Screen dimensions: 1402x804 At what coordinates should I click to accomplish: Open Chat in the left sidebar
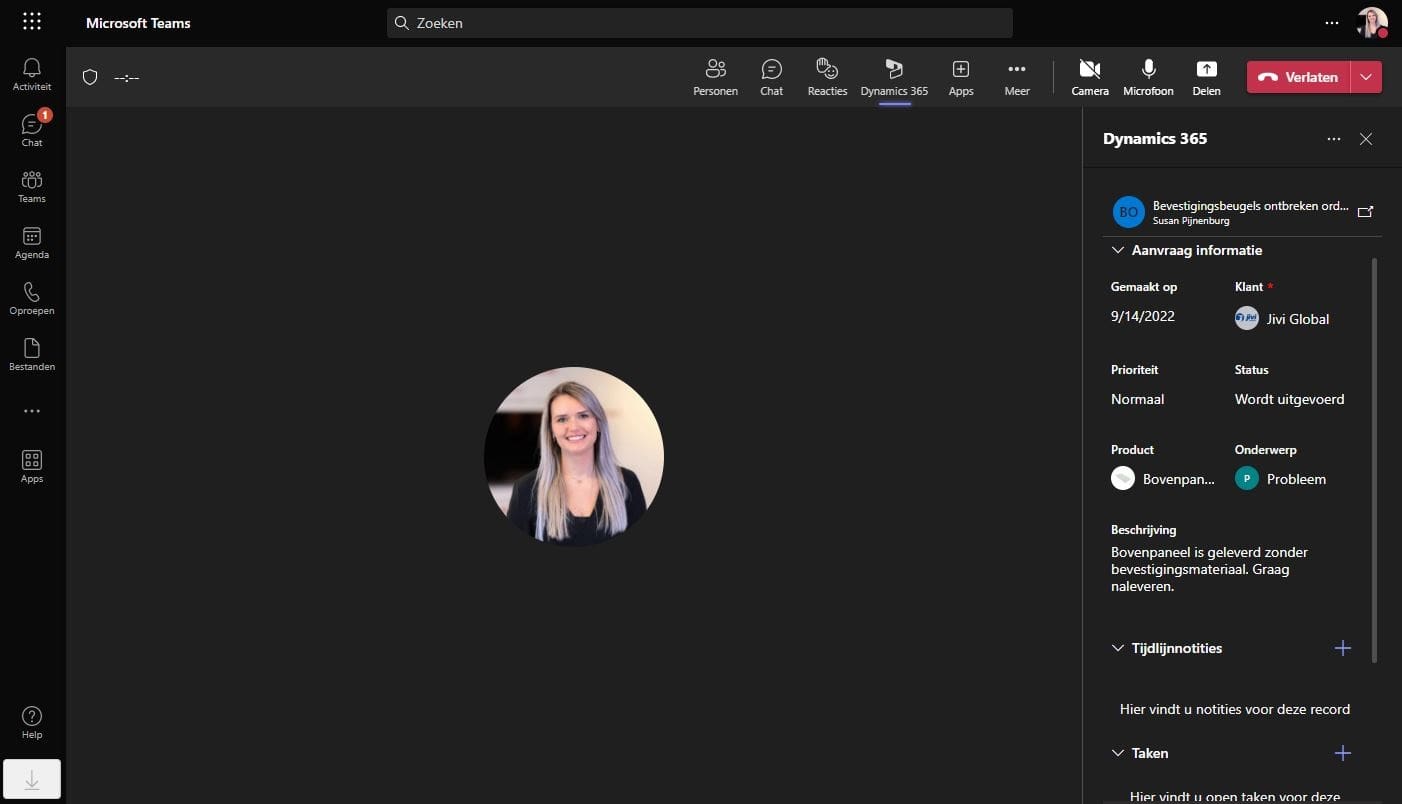click(32, 130)
